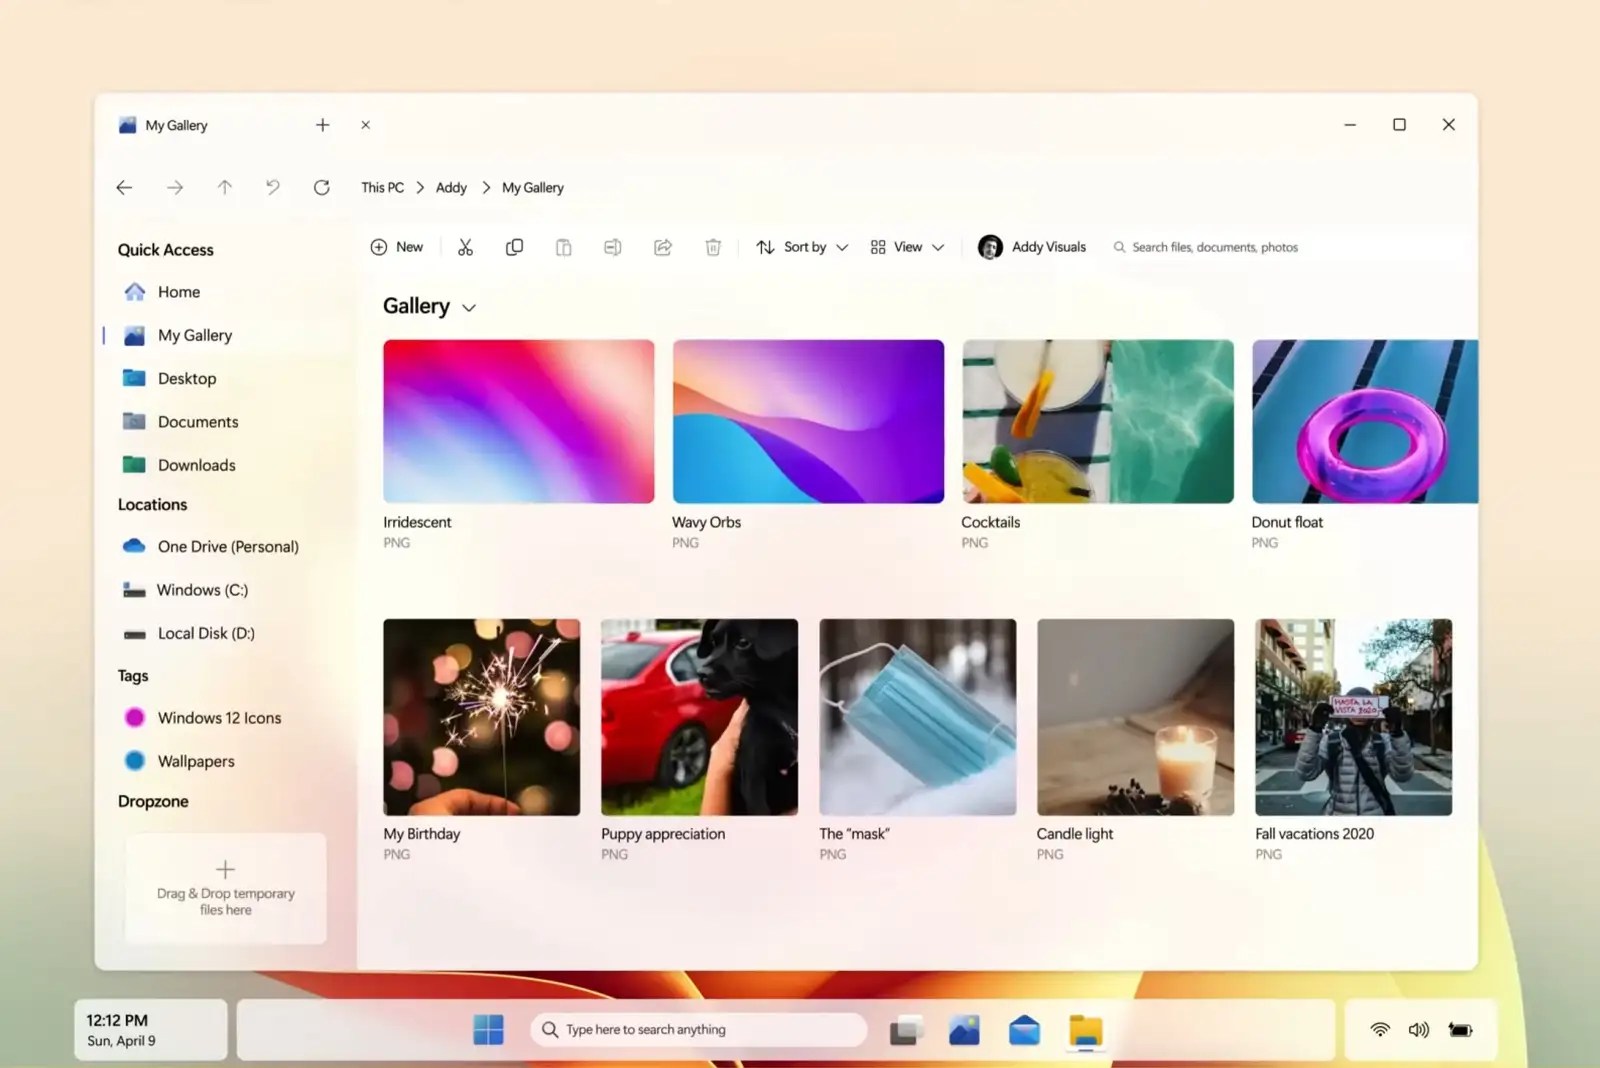
Task: Open the Sort by dropdown
Action: point(800,247)
